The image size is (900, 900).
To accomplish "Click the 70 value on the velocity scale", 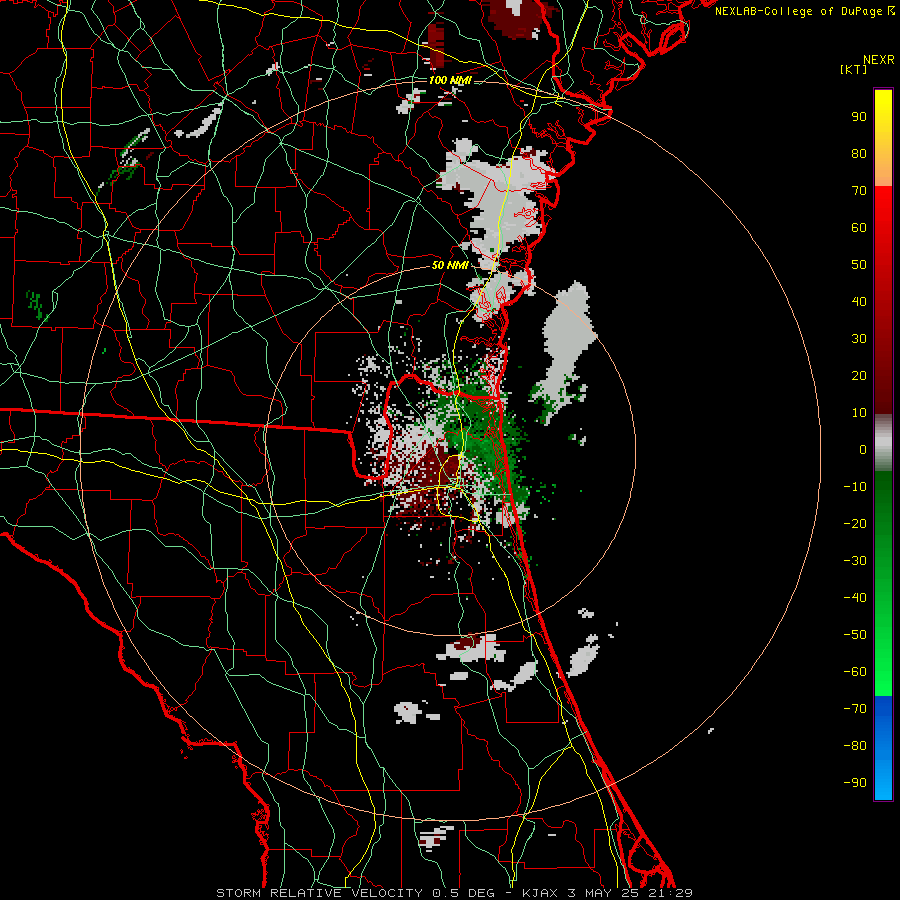I will (859, 191).
